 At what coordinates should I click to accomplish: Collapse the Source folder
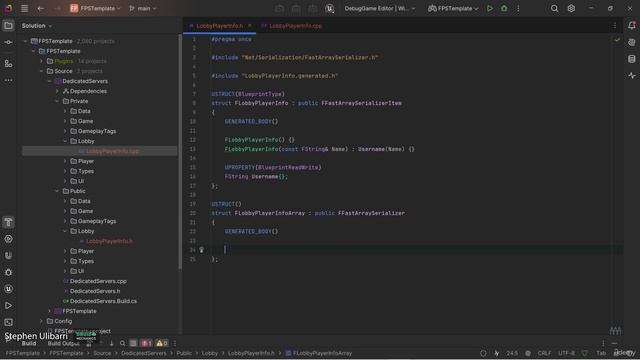(x=41, y=71)
